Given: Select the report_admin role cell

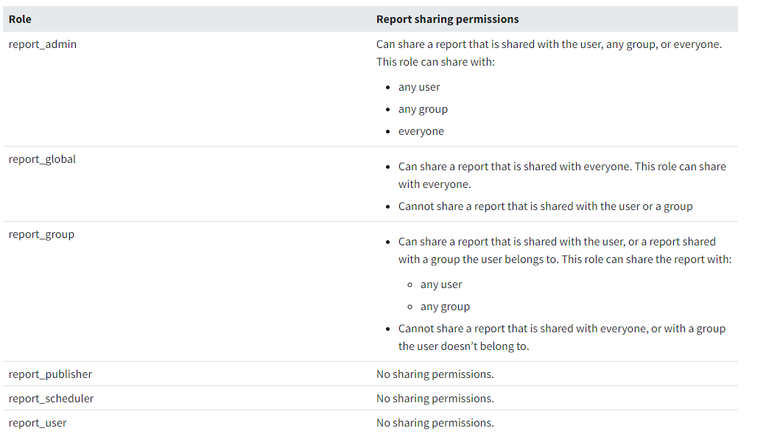Looking at the screenshot, I should (42, 44).
